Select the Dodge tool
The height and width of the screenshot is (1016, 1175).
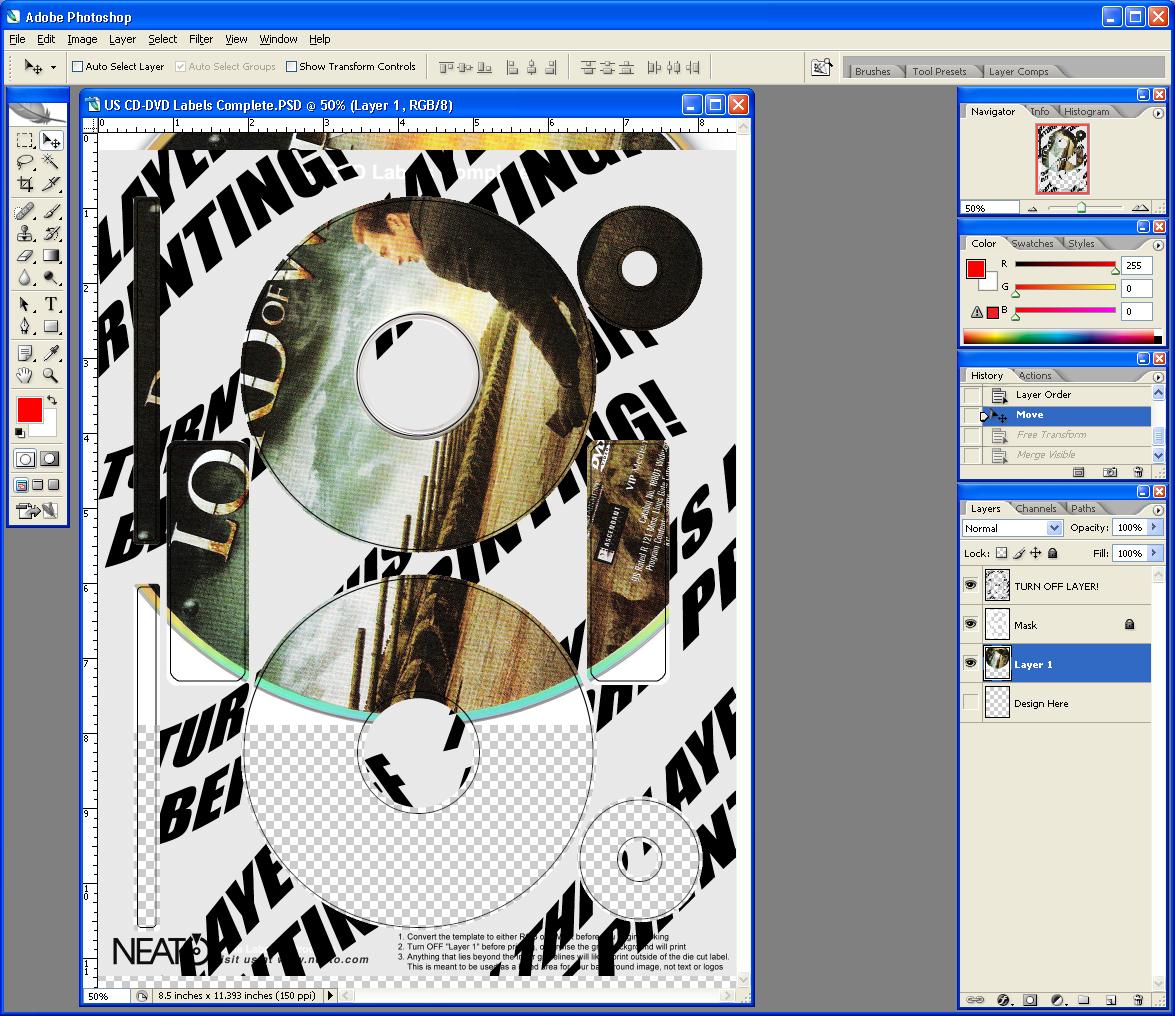[51, 278]
